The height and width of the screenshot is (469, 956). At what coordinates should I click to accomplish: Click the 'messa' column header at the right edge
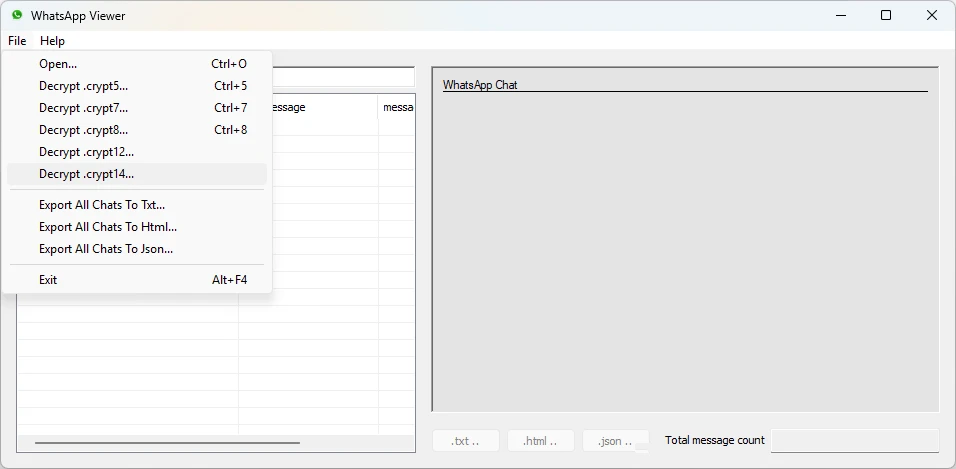(397, 107)
